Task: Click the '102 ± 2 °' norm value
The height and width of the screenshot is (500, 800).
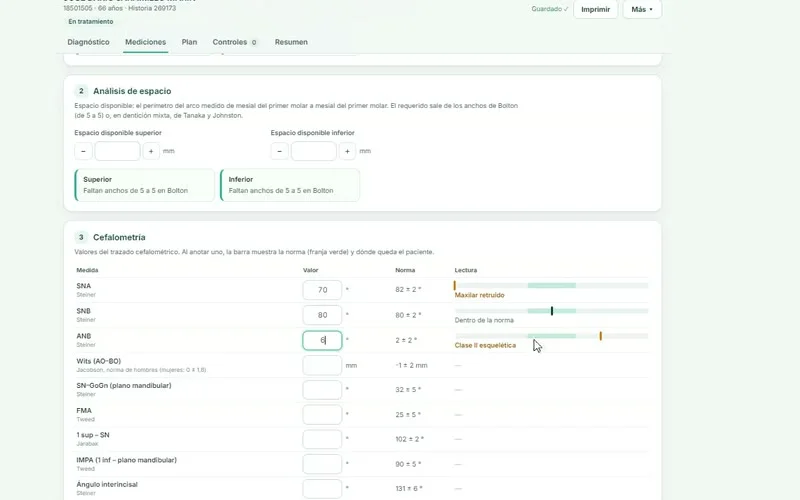Action: [x=410, y=439]
